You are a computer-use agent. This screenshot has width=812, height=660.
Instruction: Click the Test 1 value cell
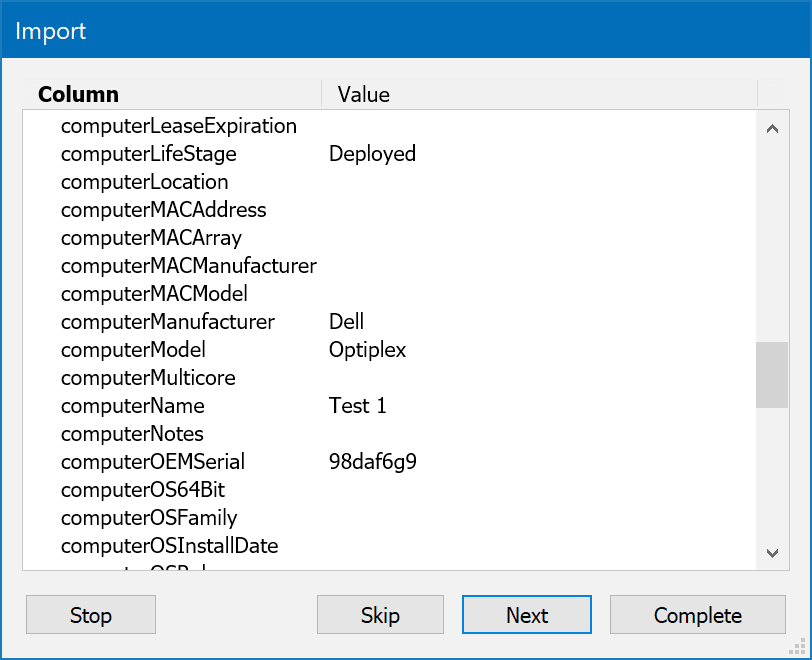(x=356, y=406)
